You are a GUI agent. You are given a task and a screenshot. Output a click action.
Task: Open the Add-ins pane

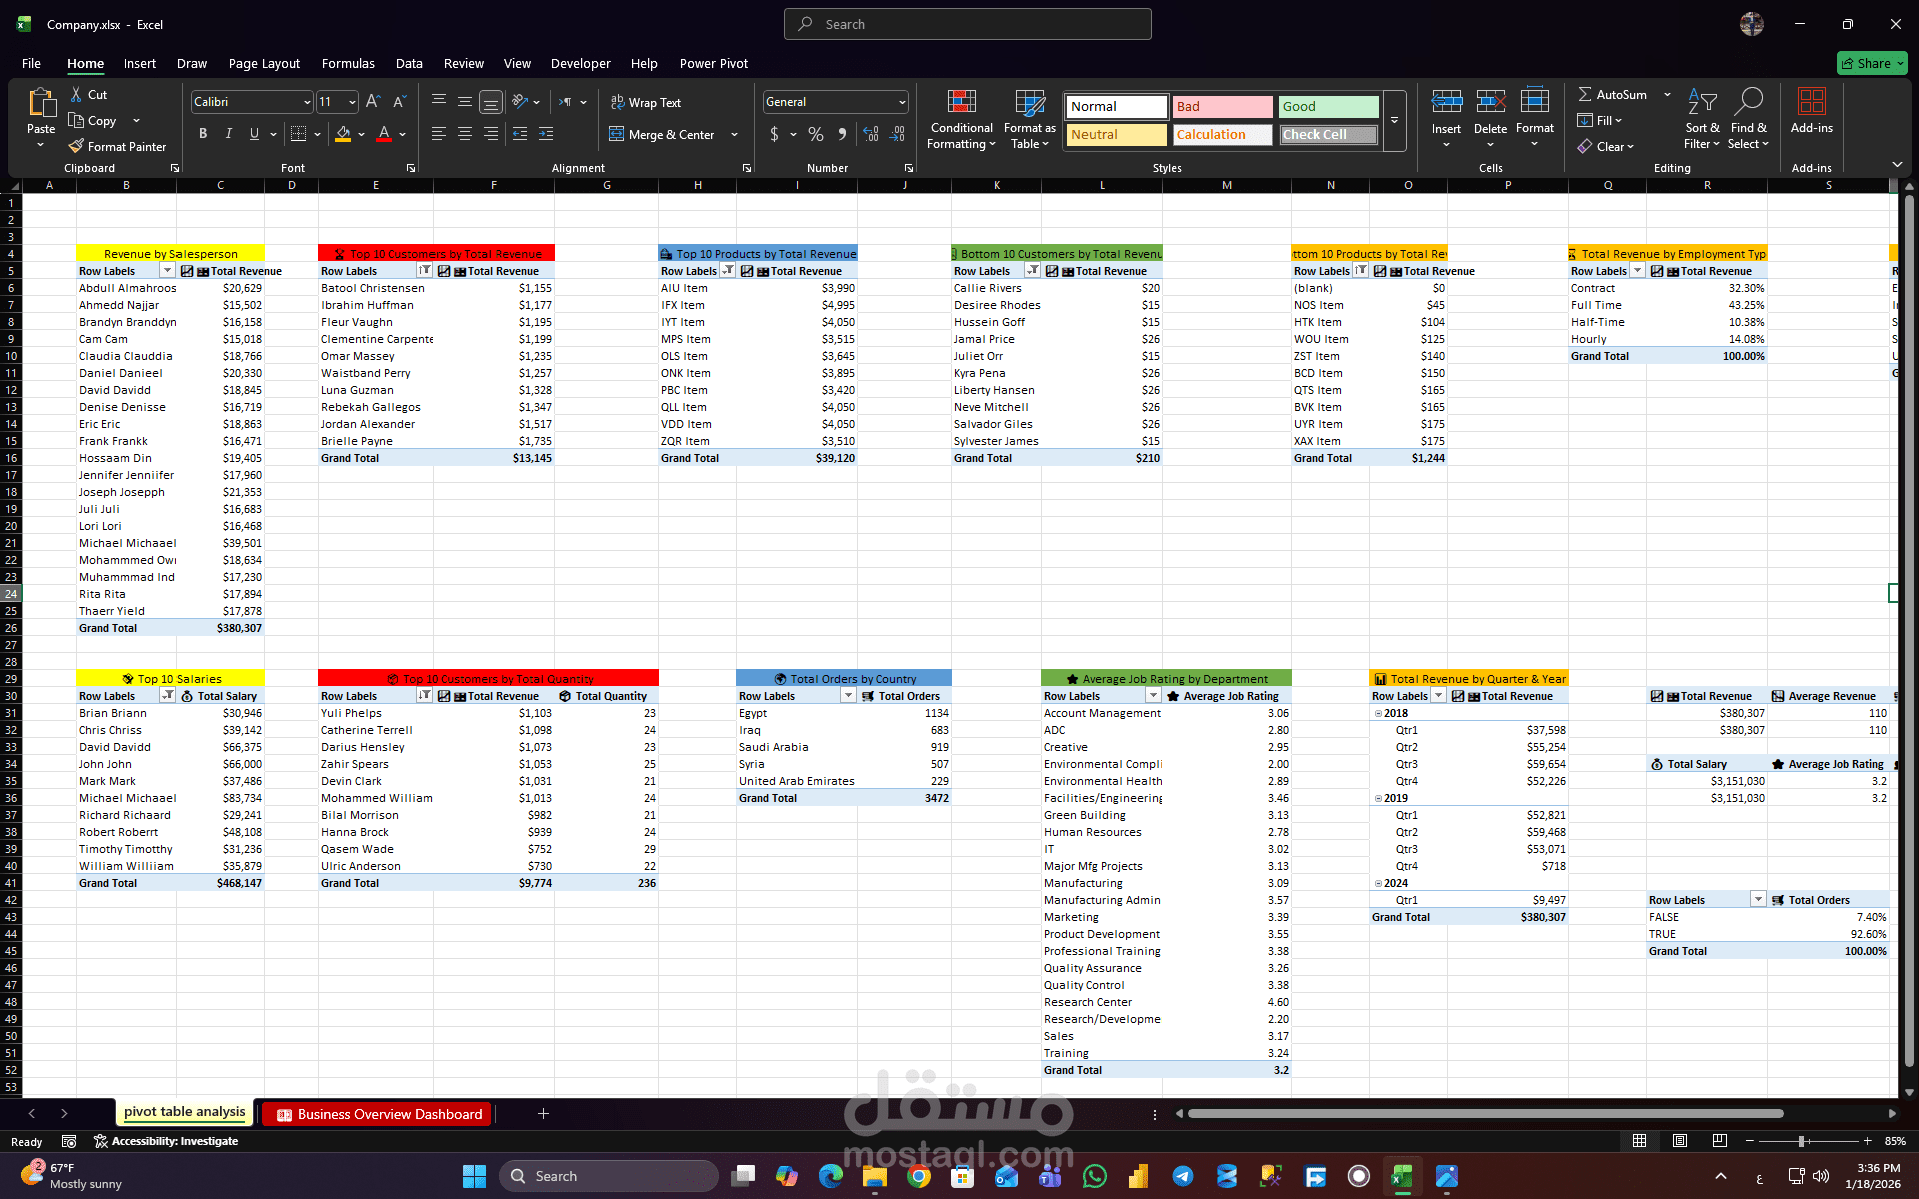(1811, 111)
